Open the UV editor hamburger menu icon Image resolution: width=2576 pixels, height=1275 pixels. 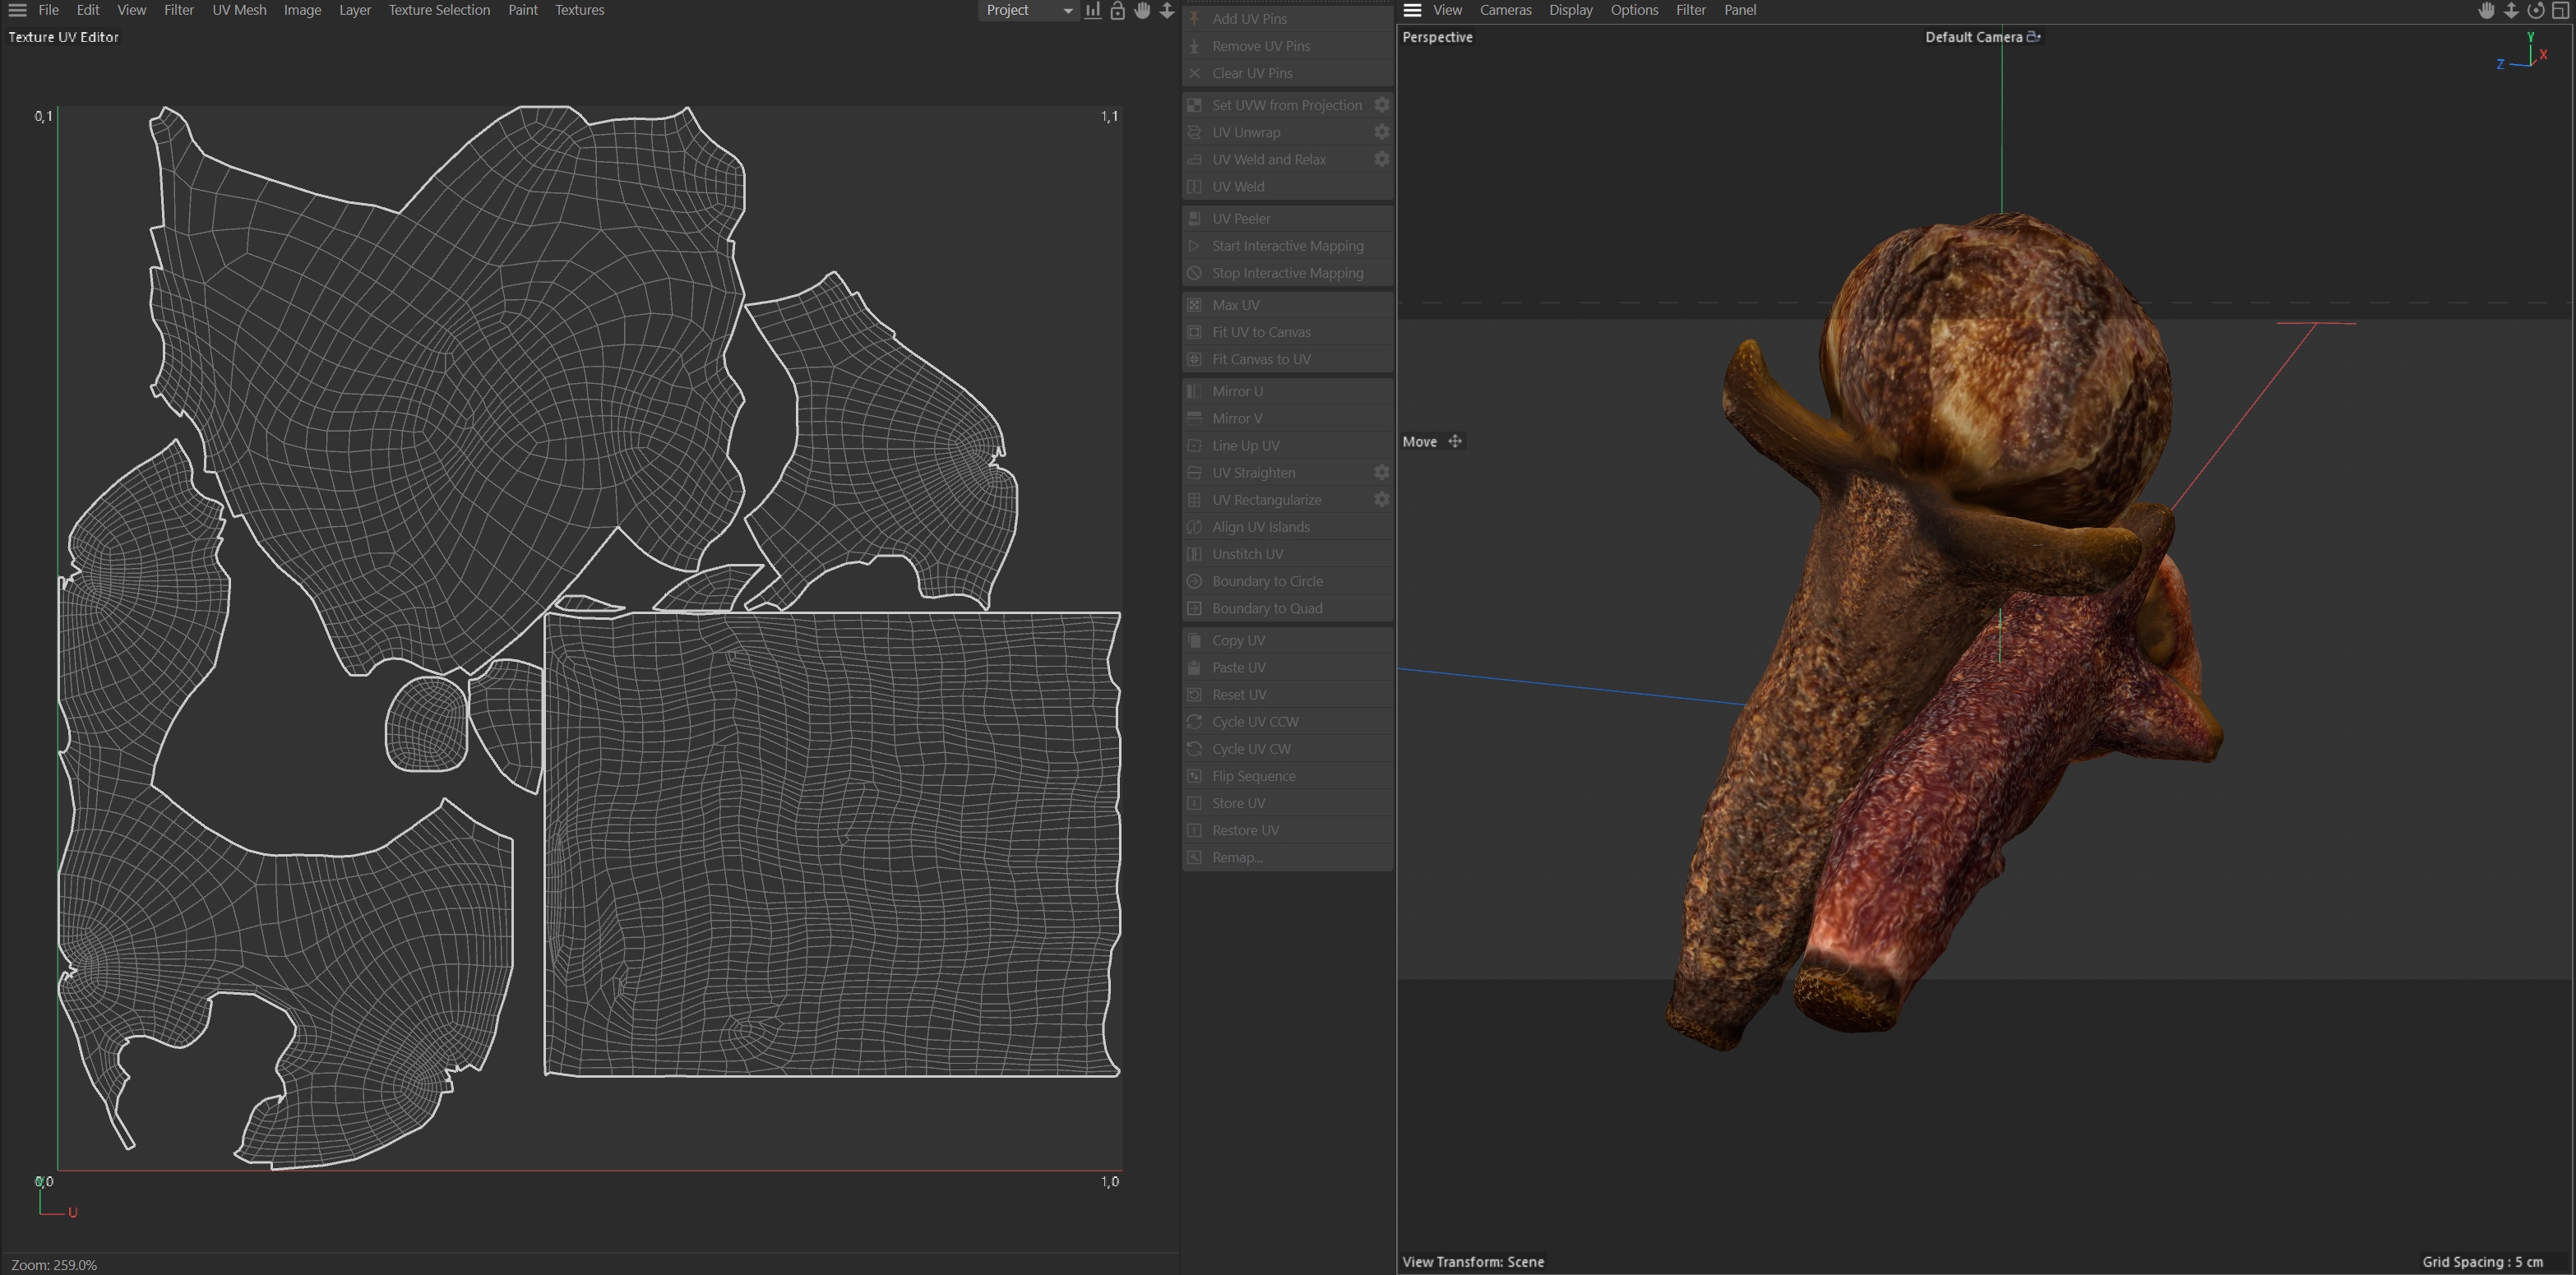click(x=17, y=10)
